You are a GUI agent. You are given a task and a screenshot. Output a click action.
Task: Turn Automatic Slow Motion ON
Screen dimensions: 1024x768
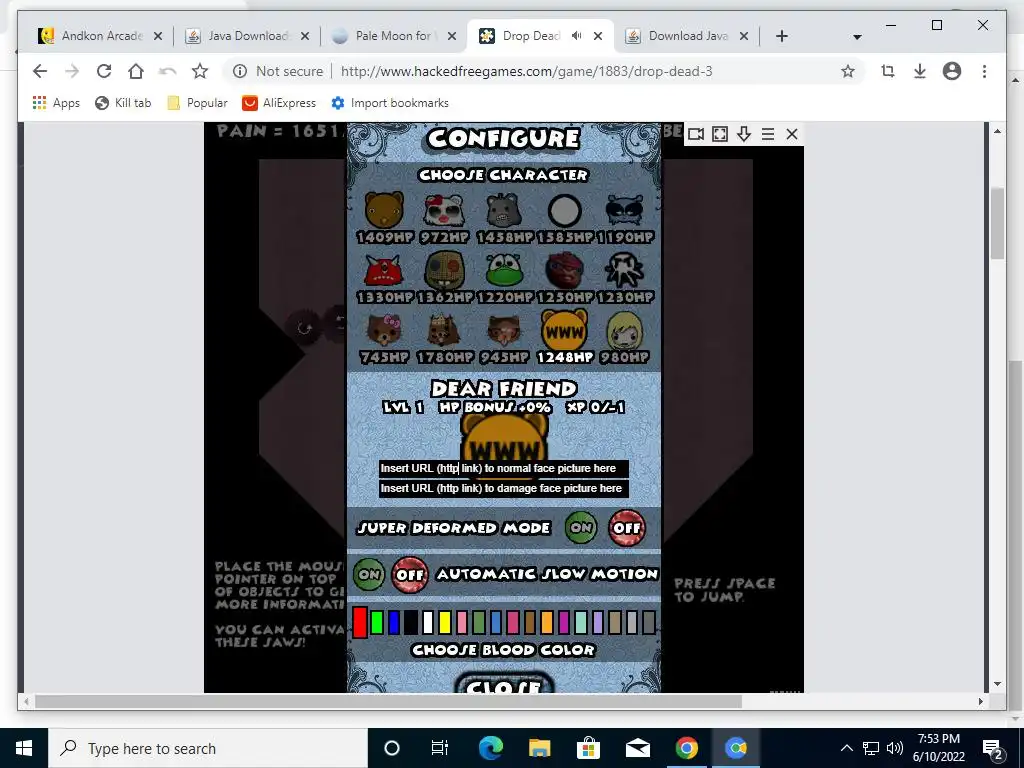(x=369, y=575)
